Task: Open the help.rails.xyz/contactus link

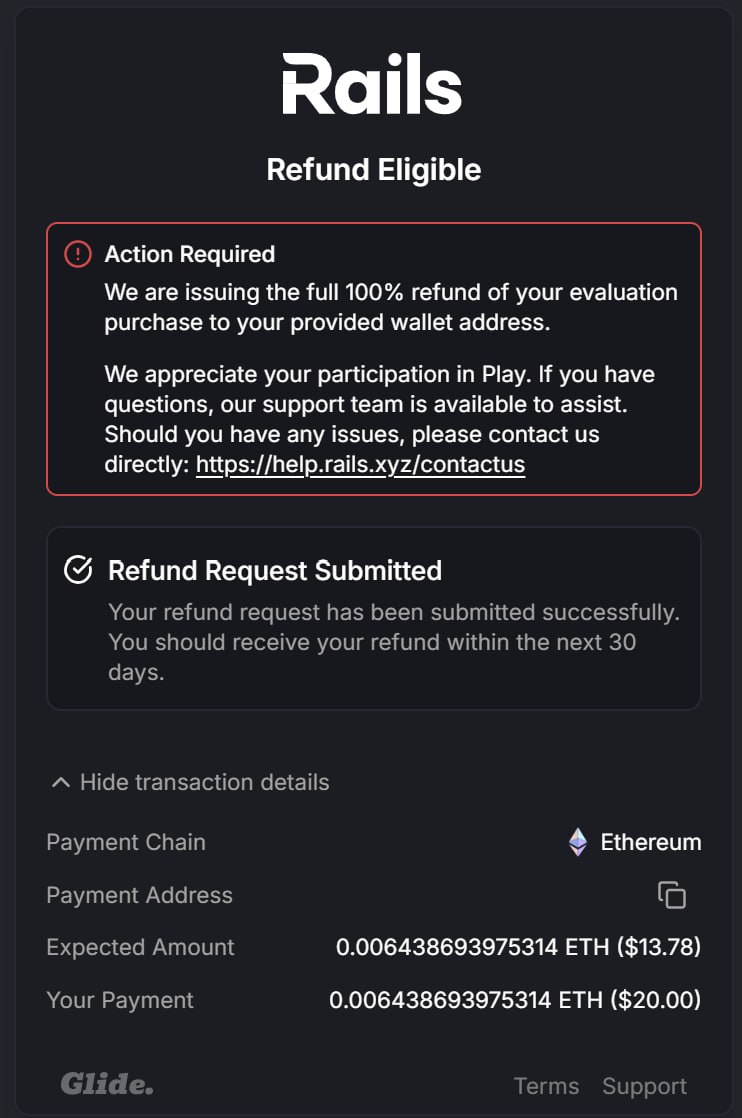Action: click(x=360, y=464)
